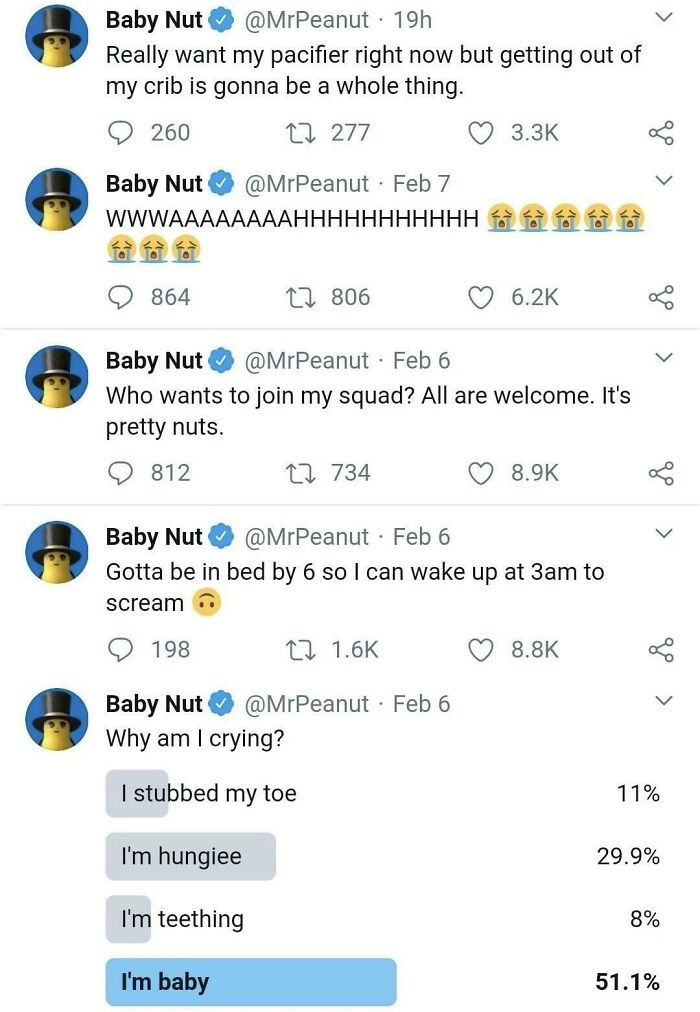The height and width of the screenshot is (1012, 700).
Task: Expand options on the Feb 7 crying tweet
Action: (664, 178)
